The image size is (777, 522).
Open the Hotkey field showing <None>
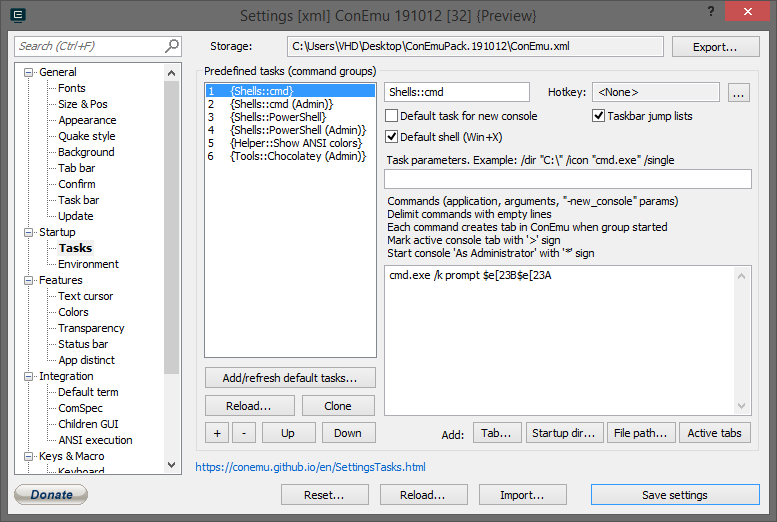655,92
